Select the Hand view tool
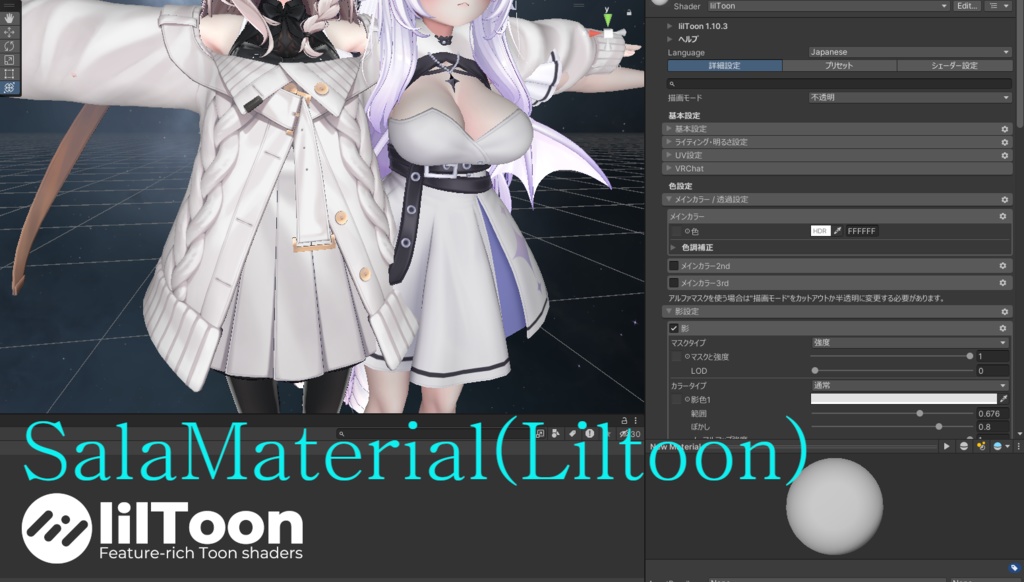 pyautogui.click(x=9, y=18)
